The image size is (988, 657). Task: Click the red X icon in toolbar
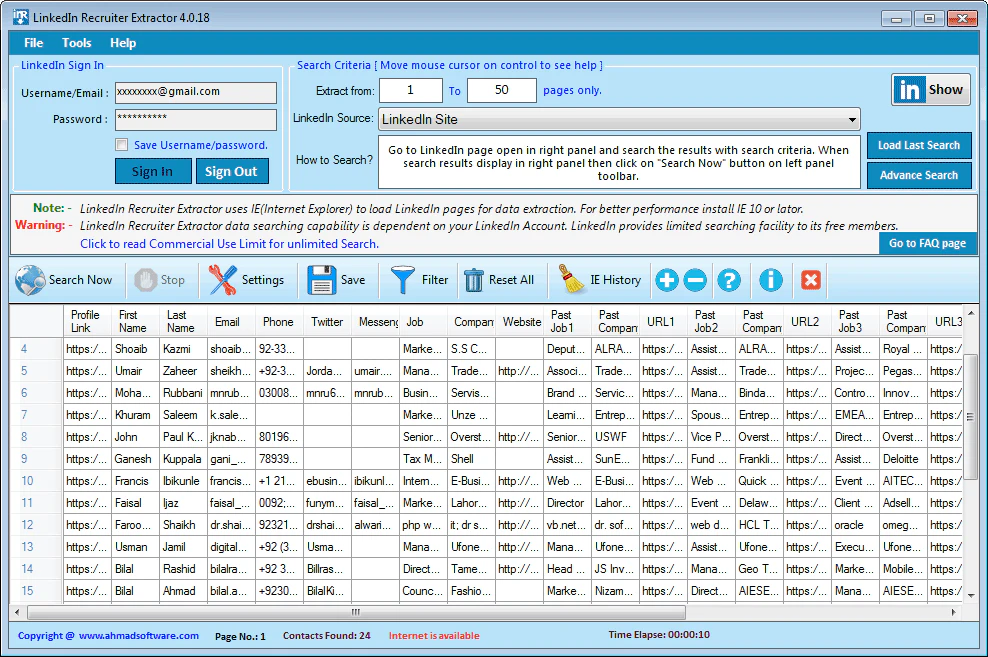[x=811, y=280]
